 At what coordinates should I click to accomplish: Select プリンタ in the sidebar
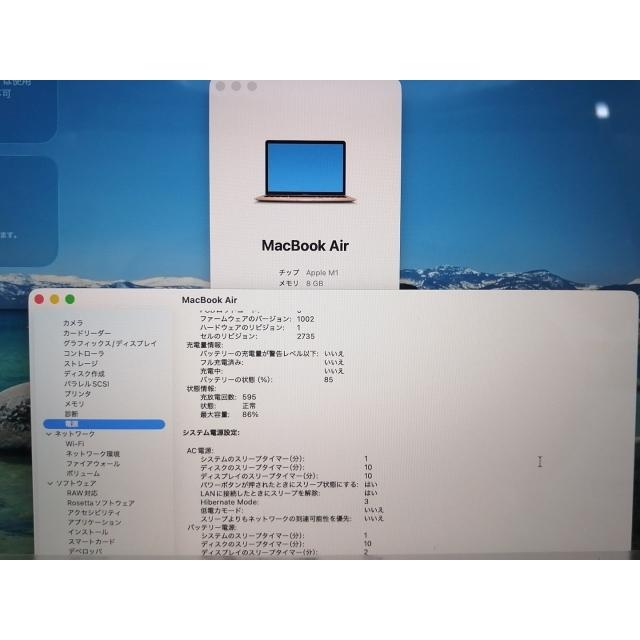[78, 393]
